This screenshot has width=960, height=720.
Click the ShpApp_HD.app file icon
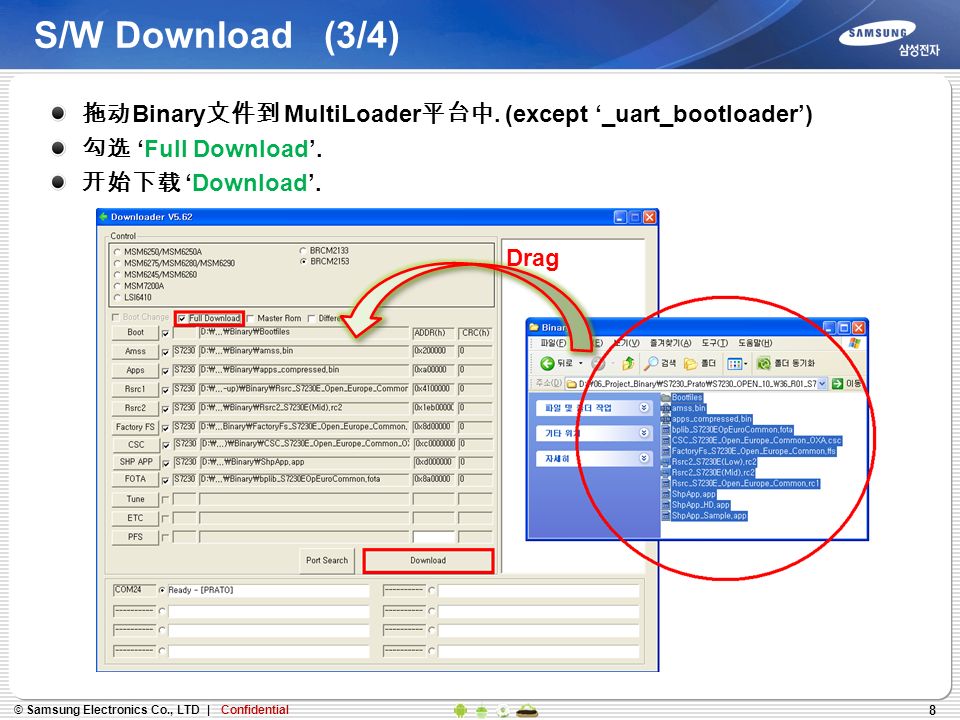[666, 506]
